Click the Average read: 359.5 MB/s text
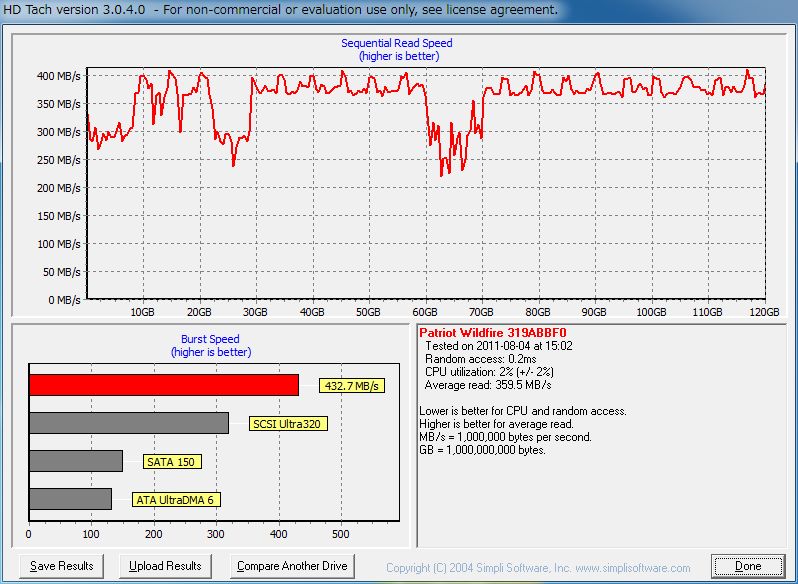Screen dimensions: 798x584 (488, 385)
